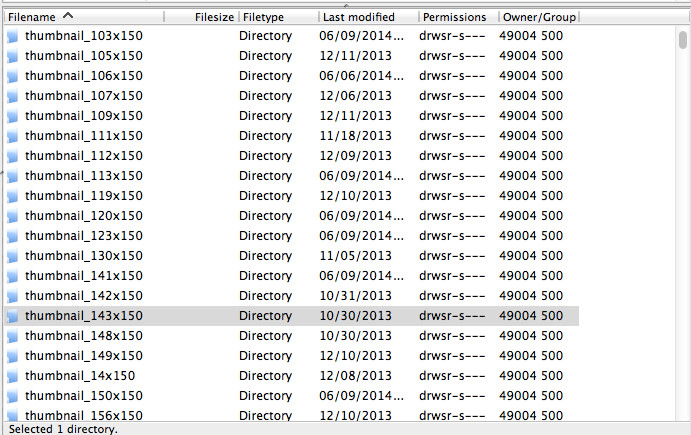691x435 pixels.
Task: Select the thumbnail_156x150 filename
Action: pyautogui.click(x=84, y=415)
